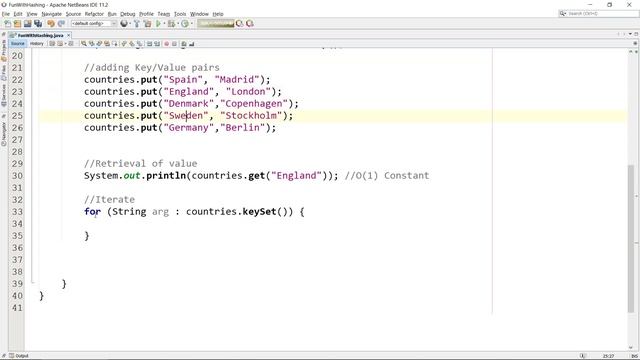Image resolution: width=640 pixels, height=360 pixels.
Task: Click the Comment editor toolbar icon
Action: pyautogui.click(x=183, y=44)
